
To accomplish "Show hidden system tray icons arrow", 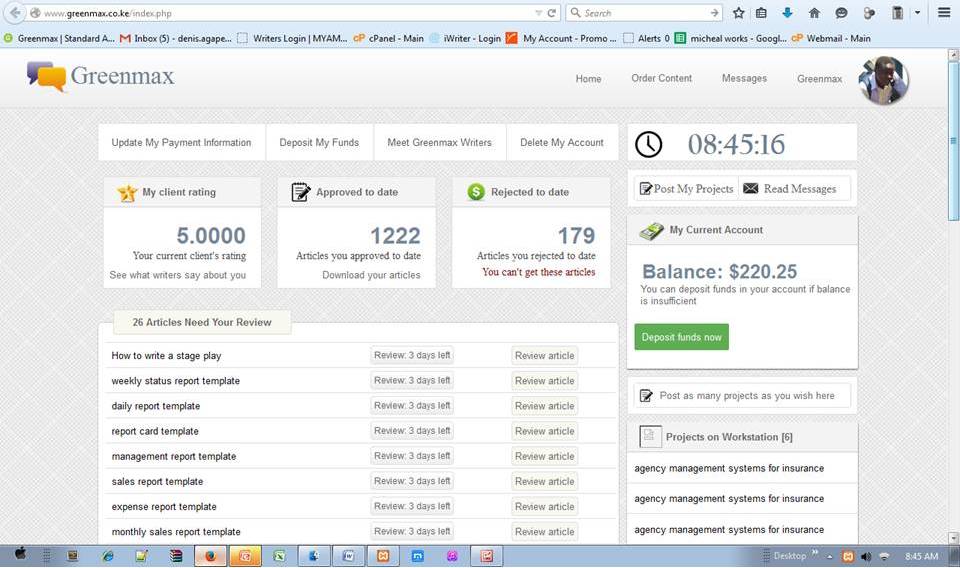I will 830,557.
